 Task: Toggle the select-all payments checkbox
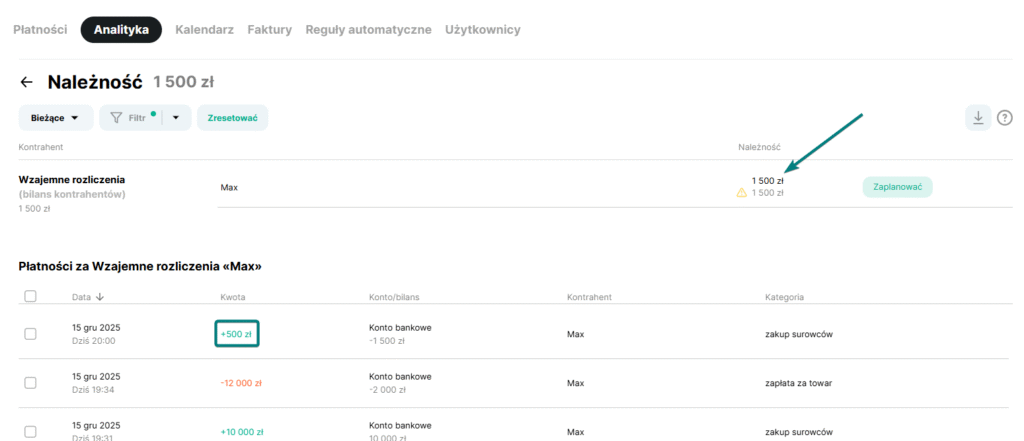tap(30, 296)
